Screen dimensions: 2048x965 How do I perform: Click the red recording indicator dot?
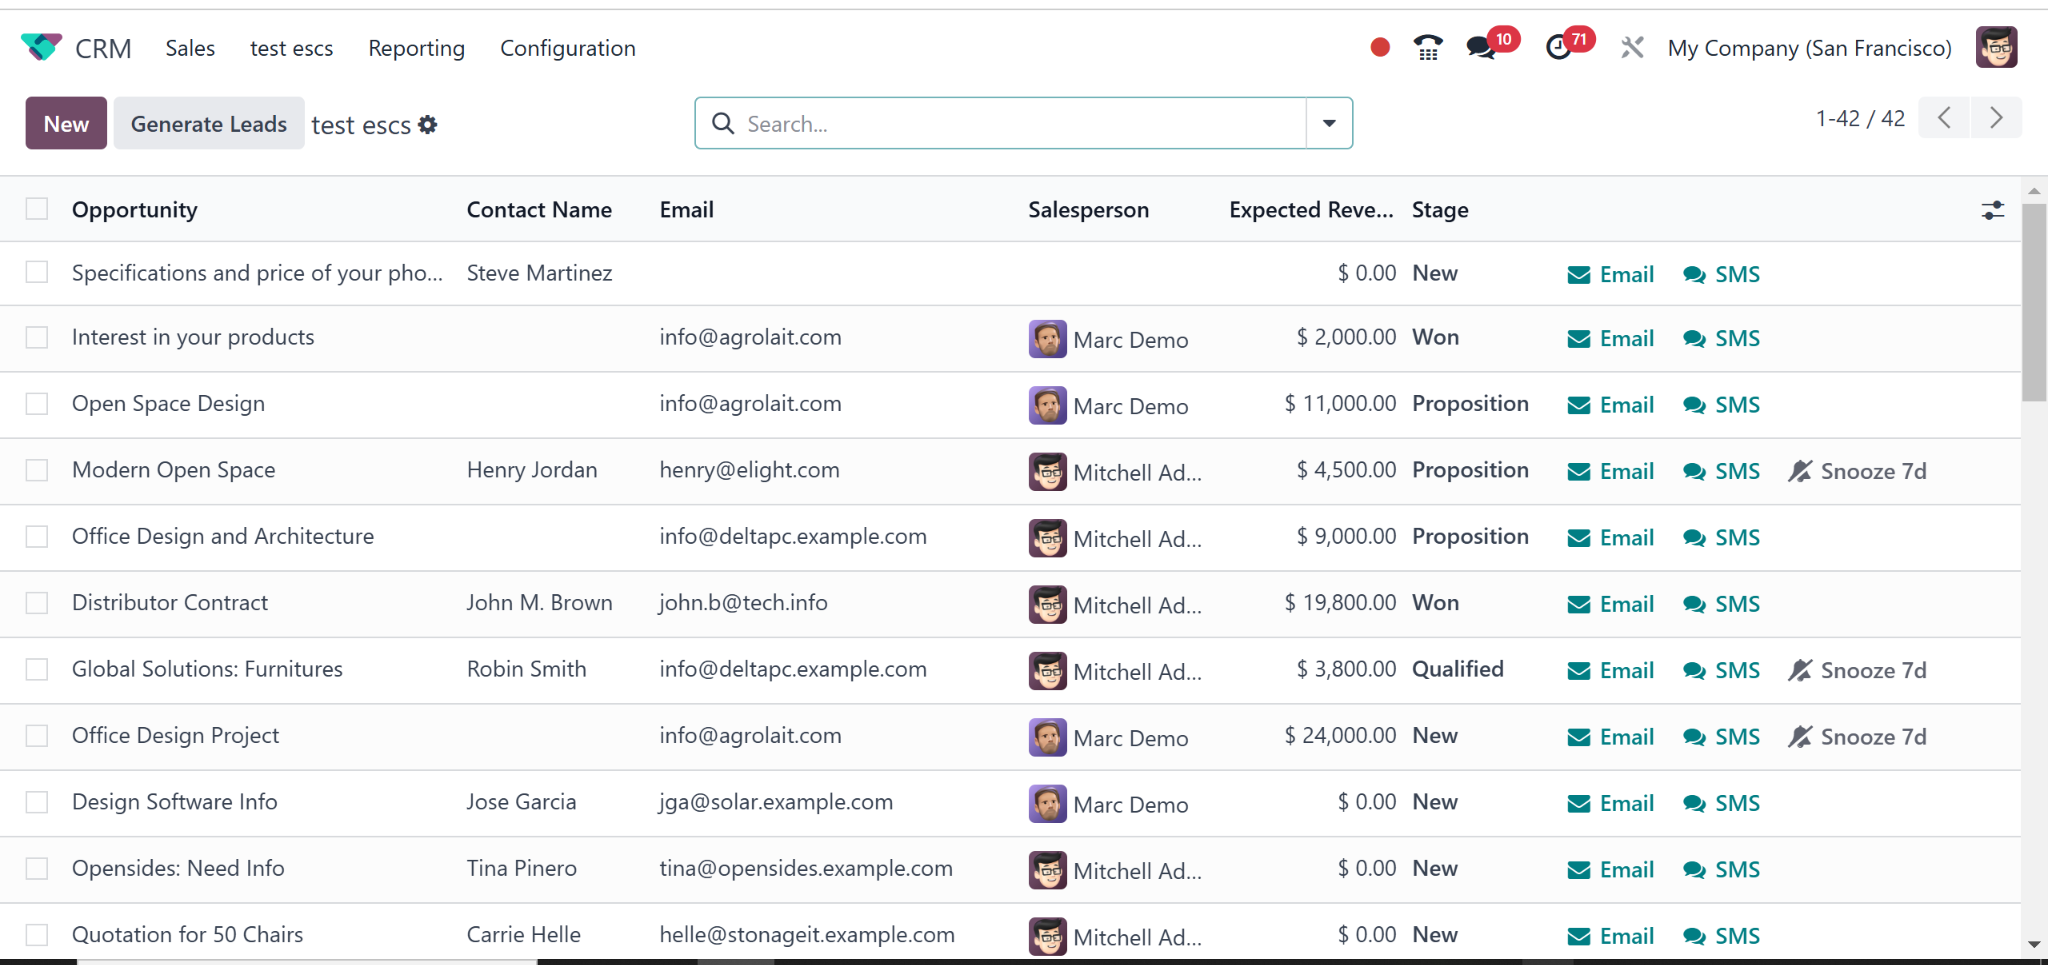point(1380,47)
